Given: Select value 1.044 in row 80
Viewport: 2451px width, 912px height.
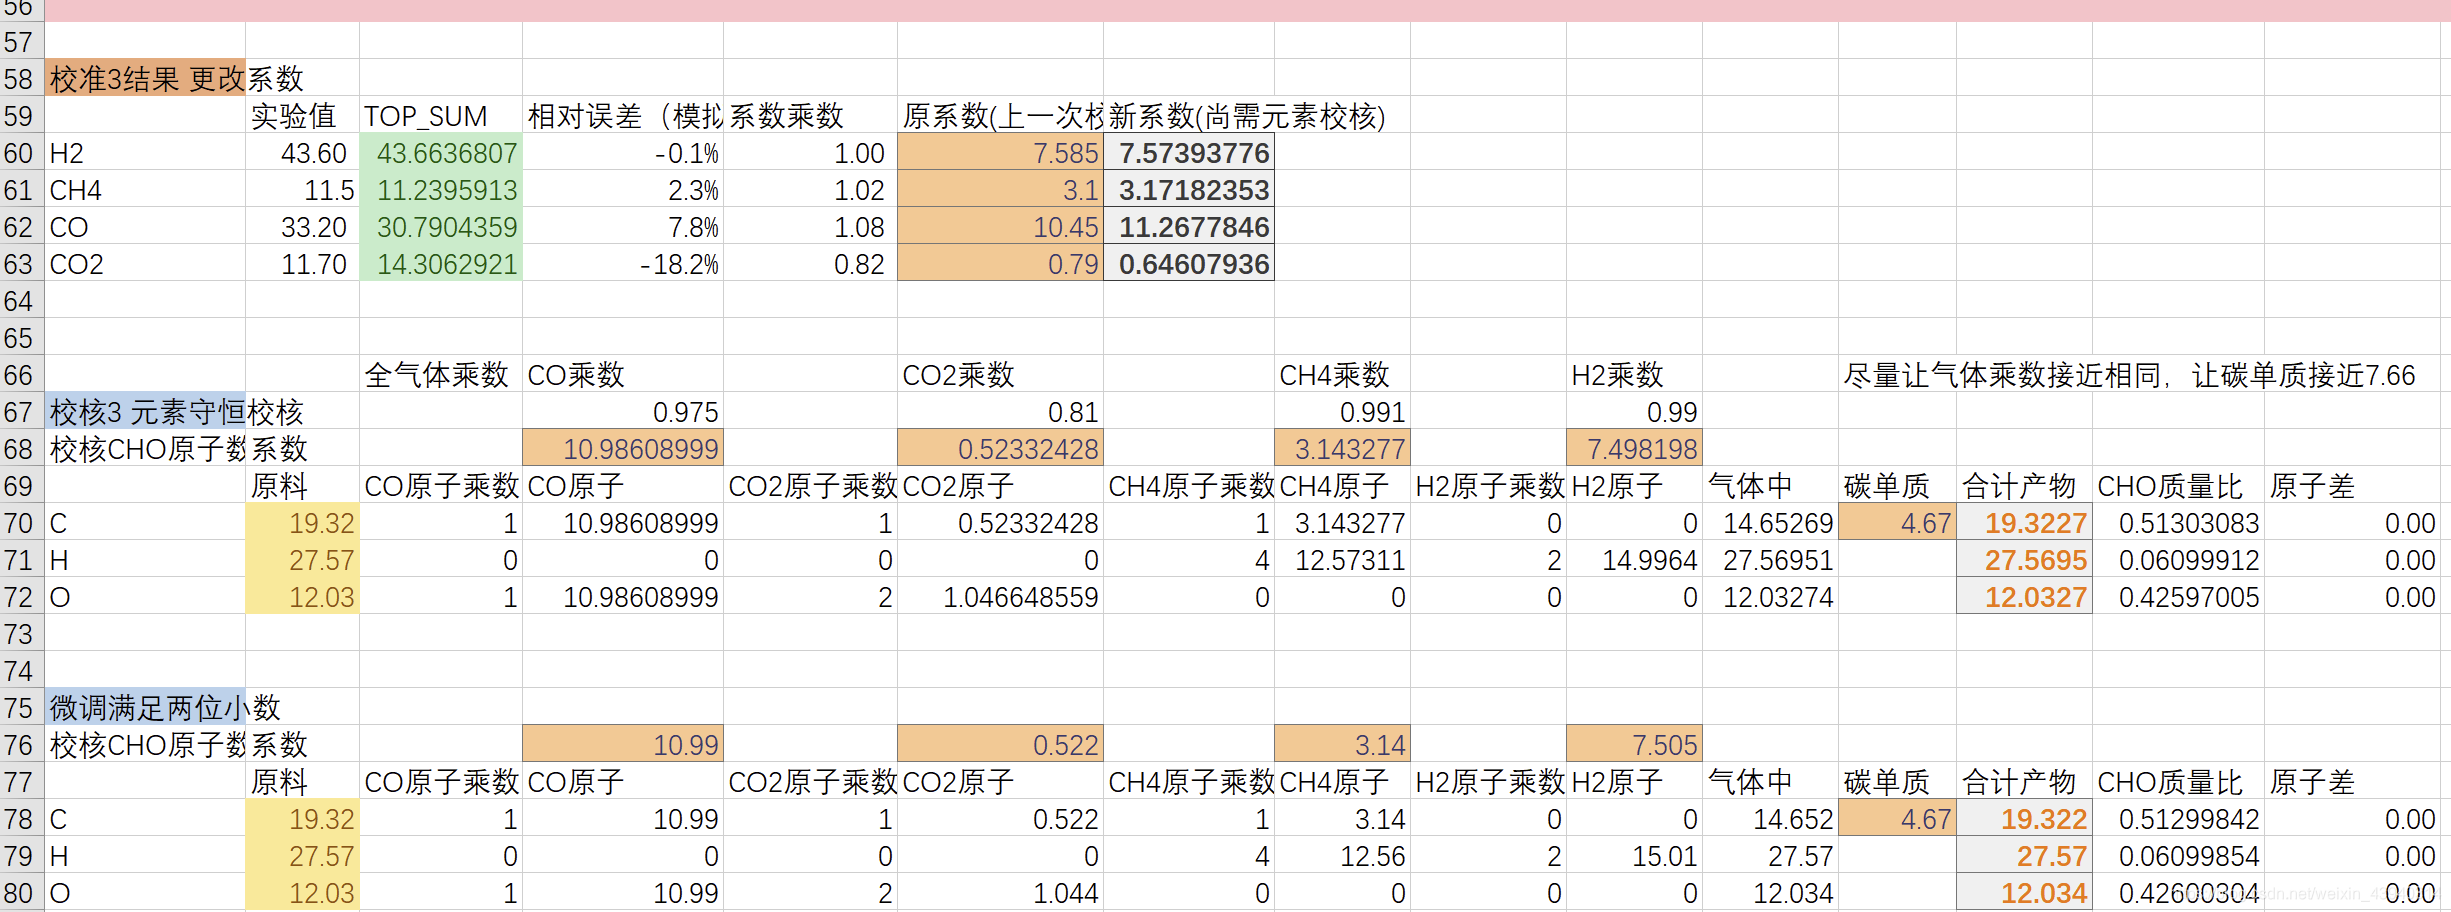Looking at the screenshot, I should [x=1000, y=892].
